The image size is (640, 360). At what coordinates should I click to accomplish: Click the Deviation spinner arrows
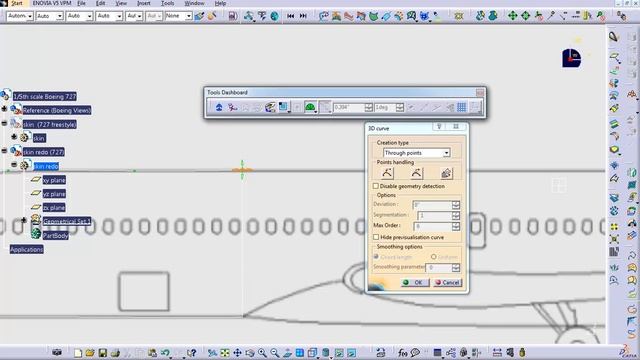point(456,204)
